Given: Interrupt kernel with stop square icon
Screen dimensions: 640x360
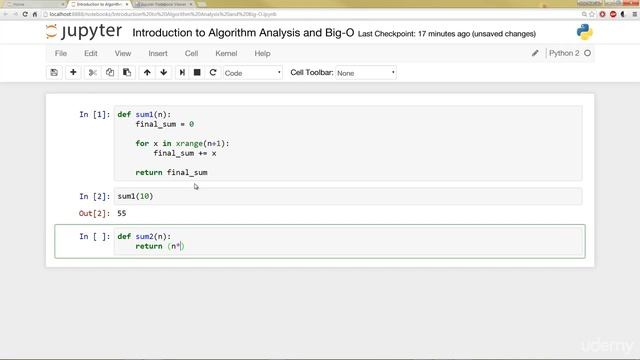Looking at the screenshot, I should tap(197, 73).
